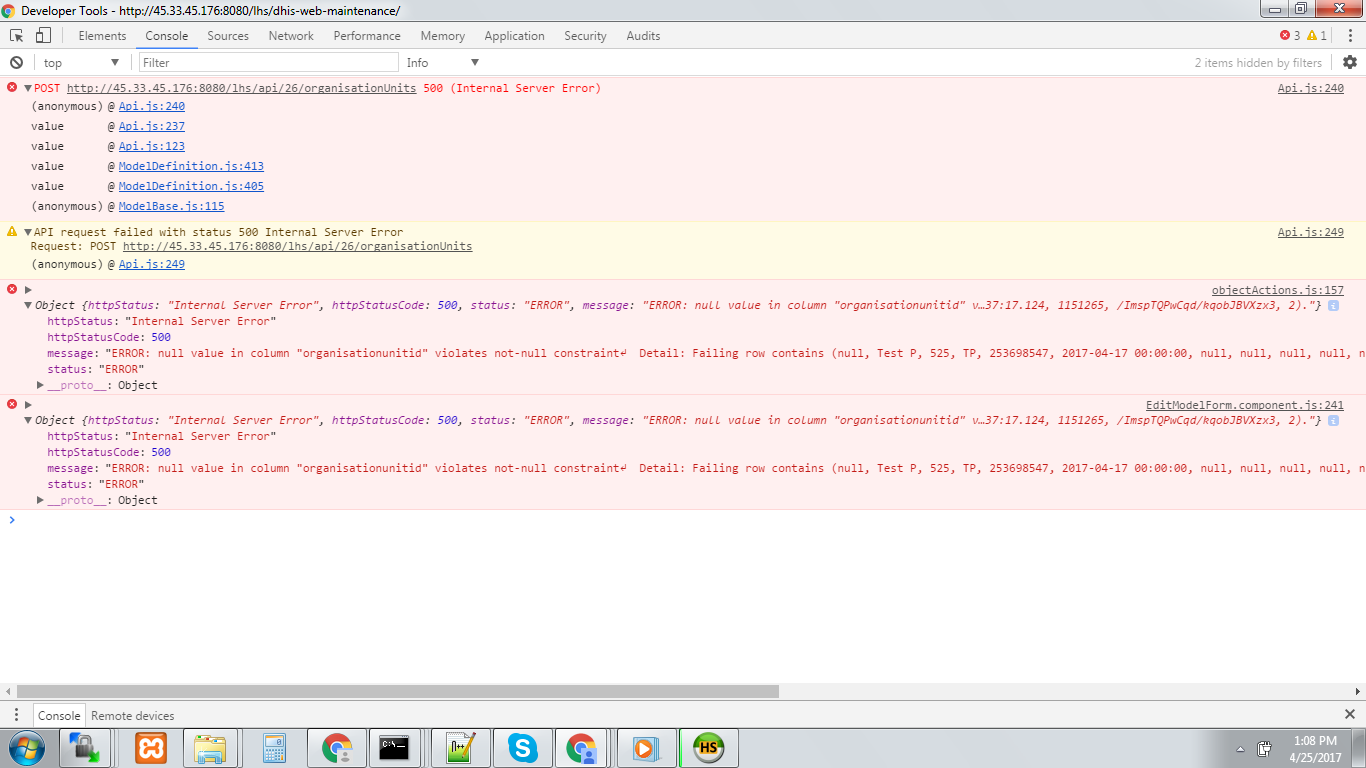Click the inspect element picker icon

[x=17, y=35]
